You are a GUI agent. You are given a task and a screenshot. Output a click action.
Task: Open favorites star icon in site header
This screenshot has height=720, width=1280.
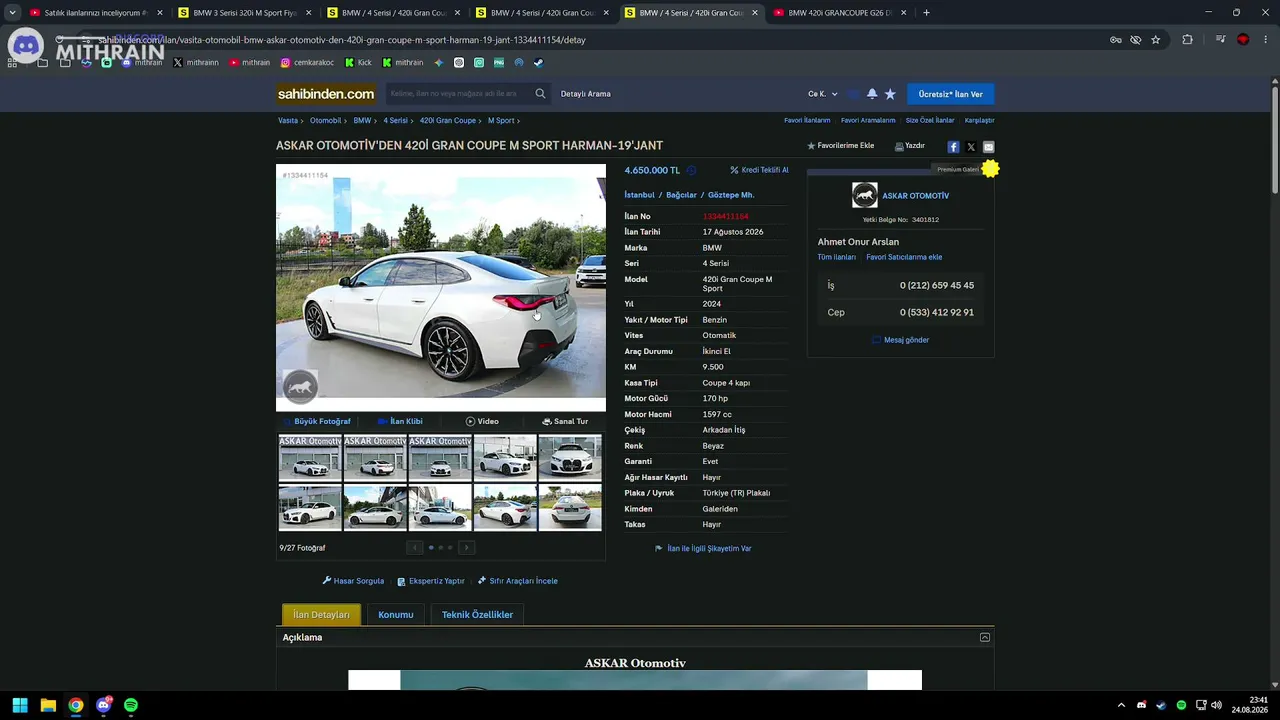pos(890,94)
